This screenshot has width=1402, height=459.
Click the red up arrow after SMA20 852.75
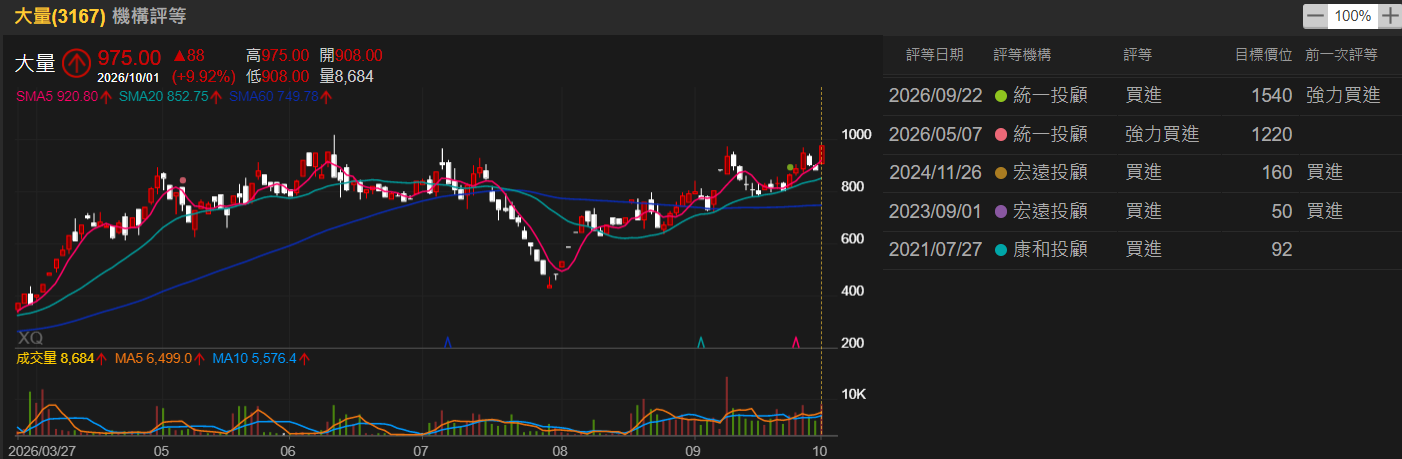coord(217,97)
